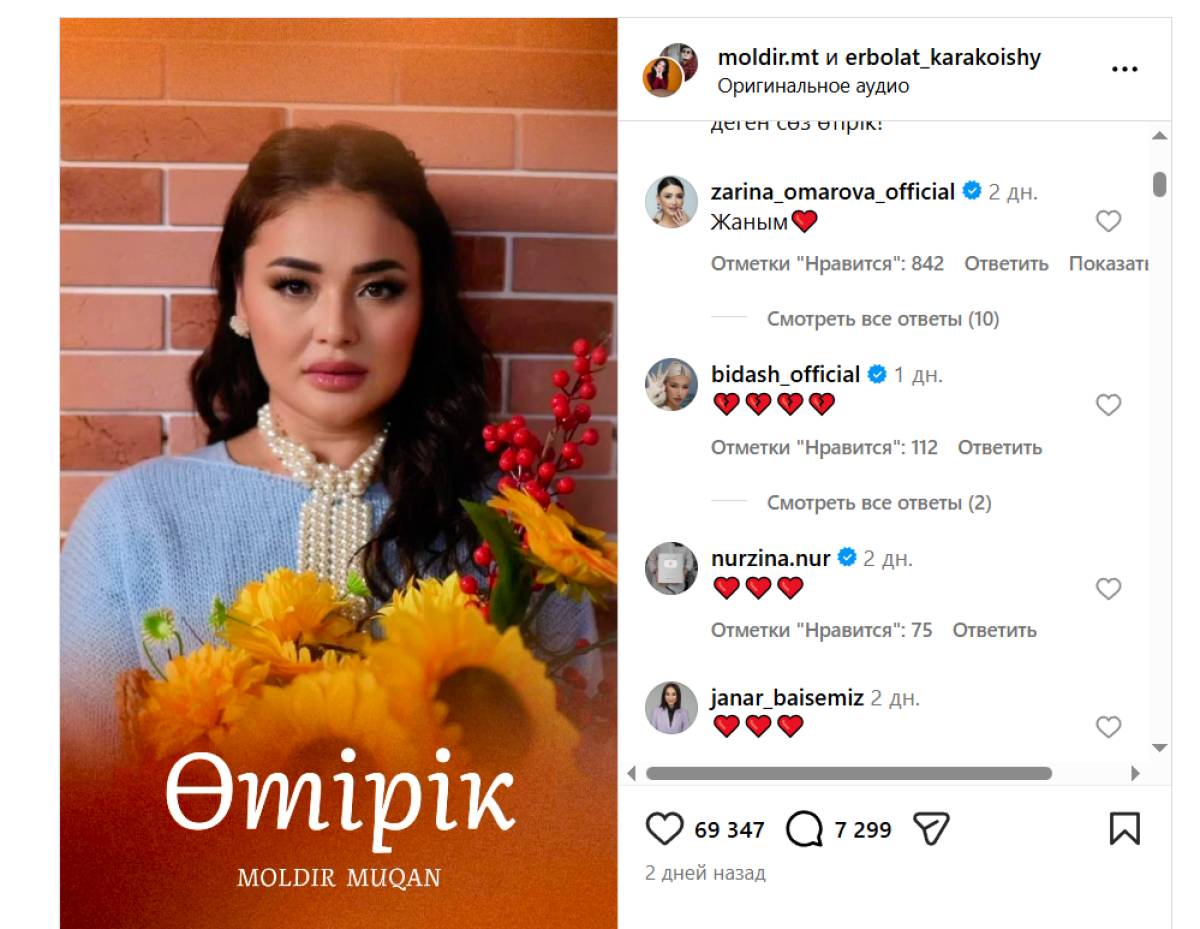Viewport: 1200px width, 929px height.
Task: Like zarina_omarova_official's comment
Action: pos(1108,221)
